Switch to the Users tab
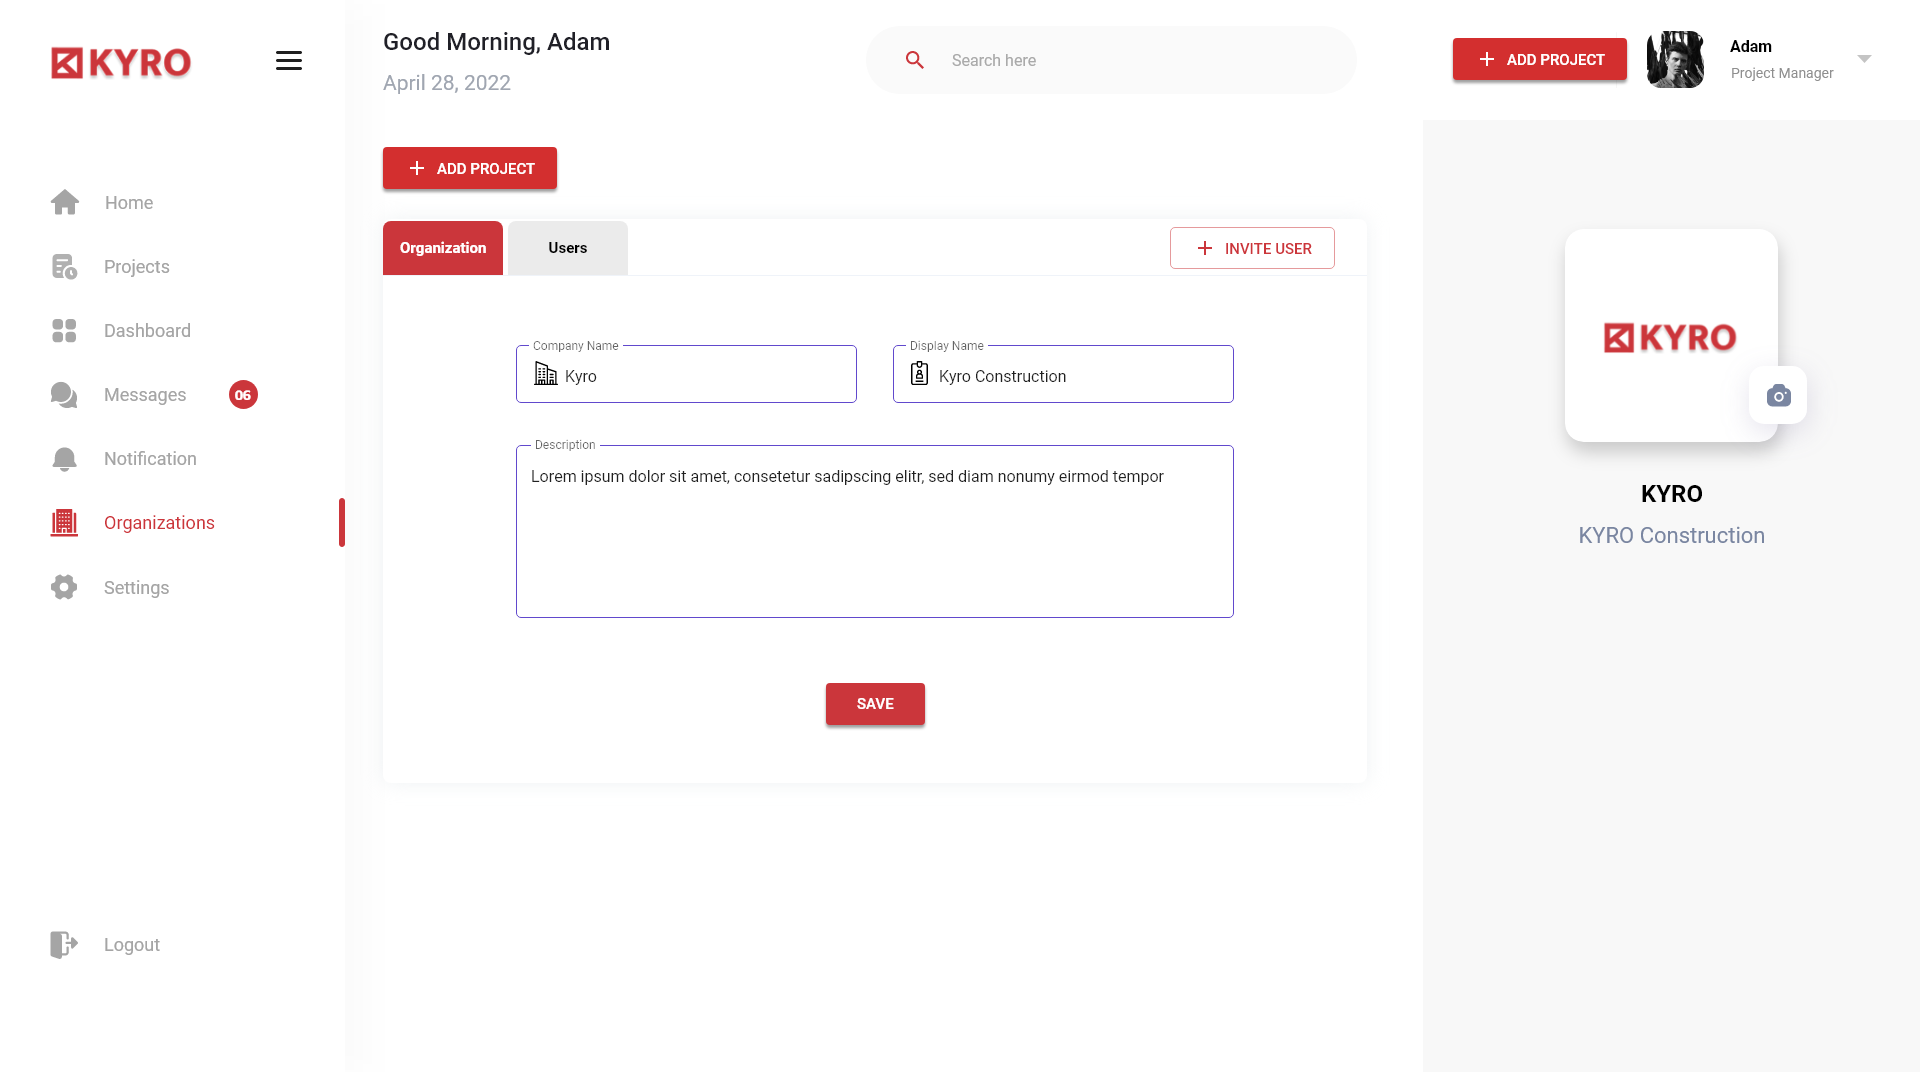 coord(568,248)
